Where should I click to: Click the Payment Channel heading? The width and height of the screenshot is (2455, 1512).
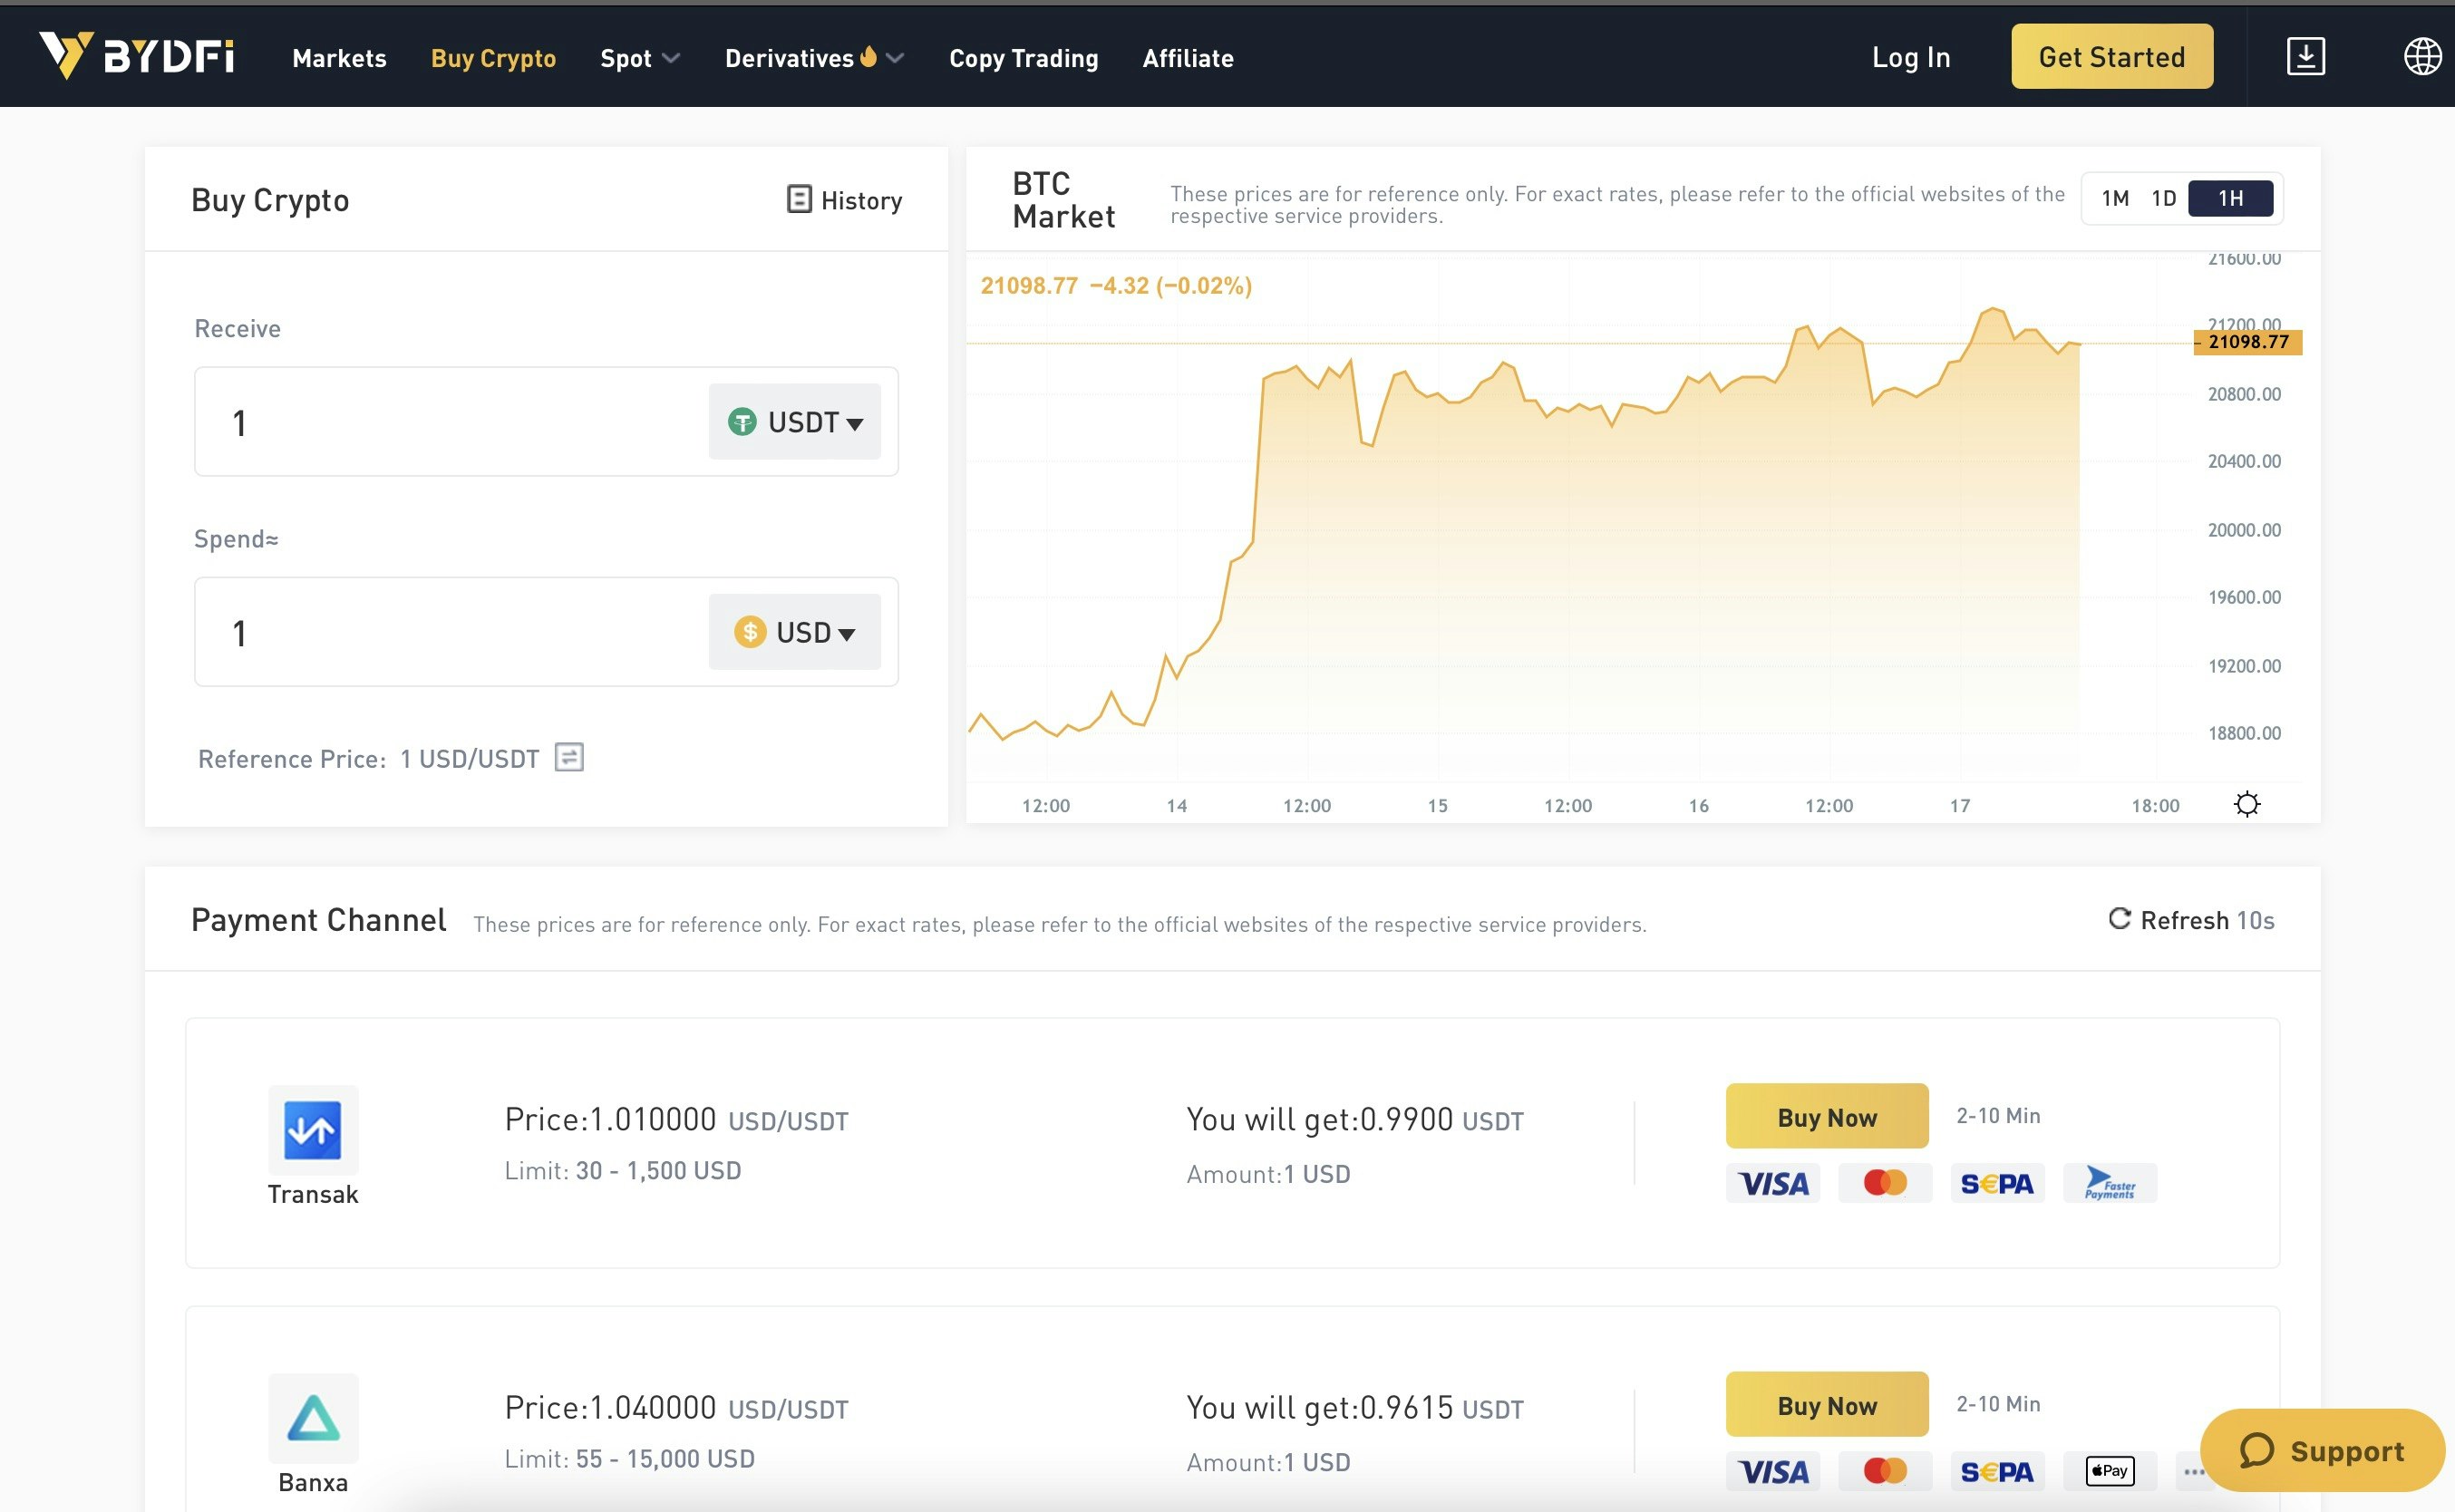318,919
